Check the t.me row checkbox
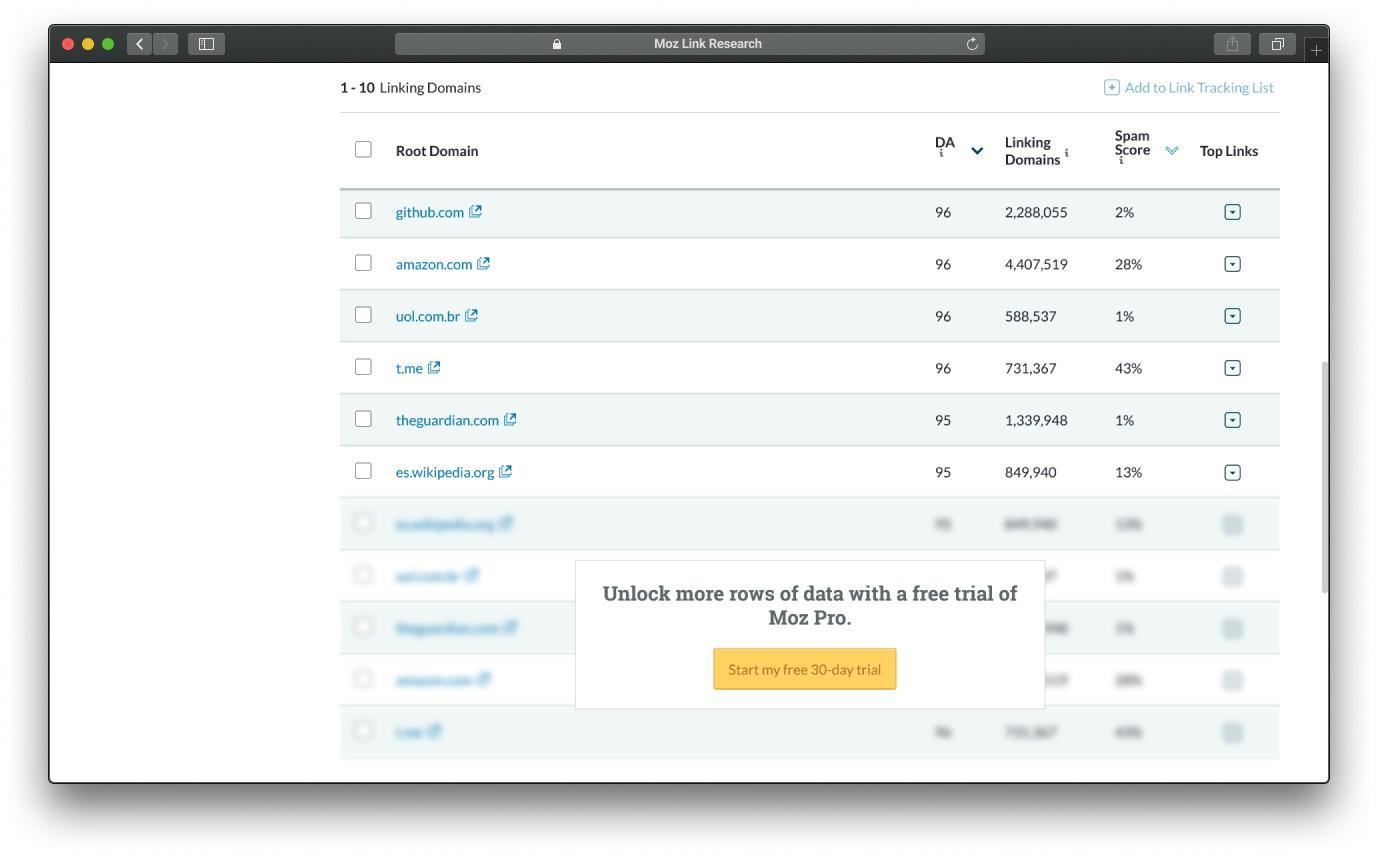The height and width of the screenshot is (856, 1378). 363,367
